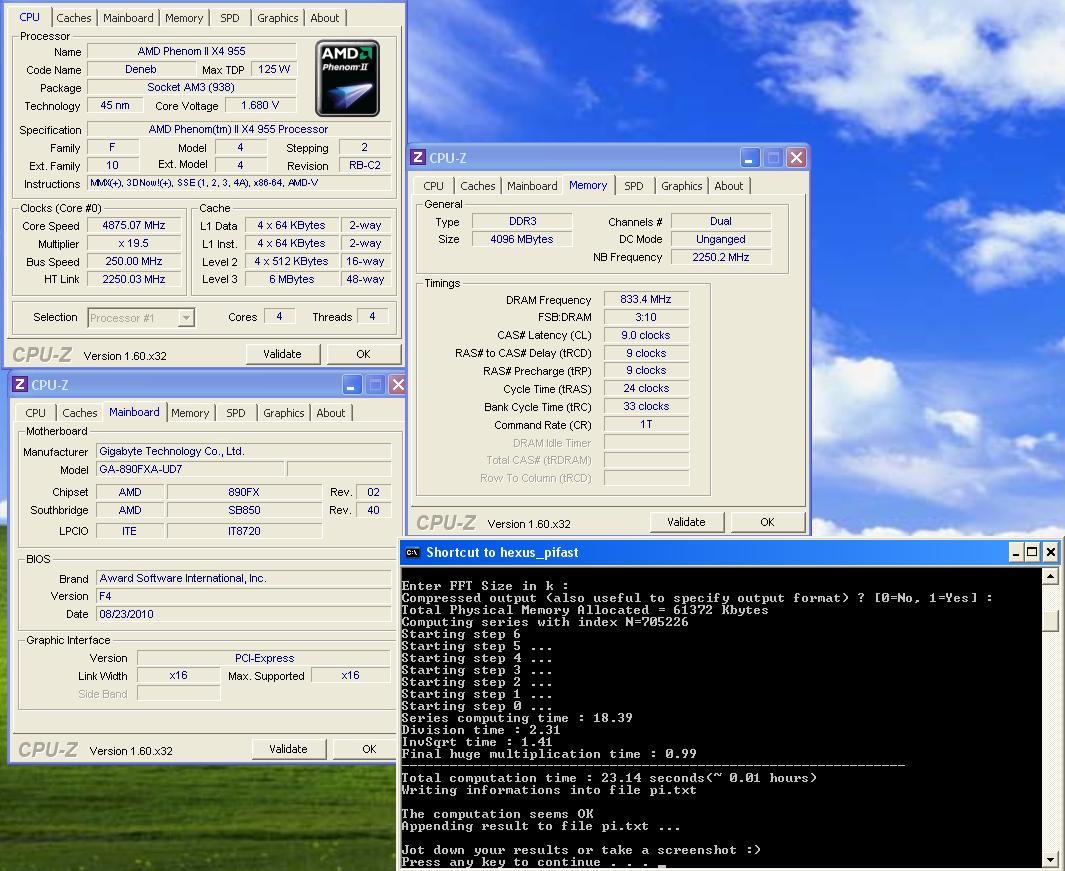The height and width of the screenshot is (871, 1065).
Task: Open About tab in the Mainboard CPU-Z window
Action: pyautogui.click(x=331, y=413)
